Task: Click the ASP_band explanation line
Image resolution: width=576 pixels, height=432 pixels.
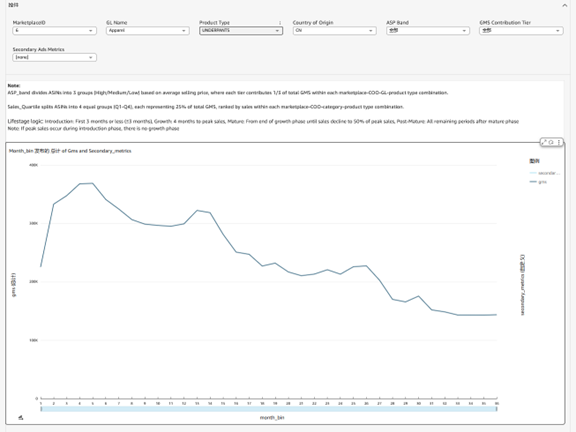Action: click(x=228, y=93)
